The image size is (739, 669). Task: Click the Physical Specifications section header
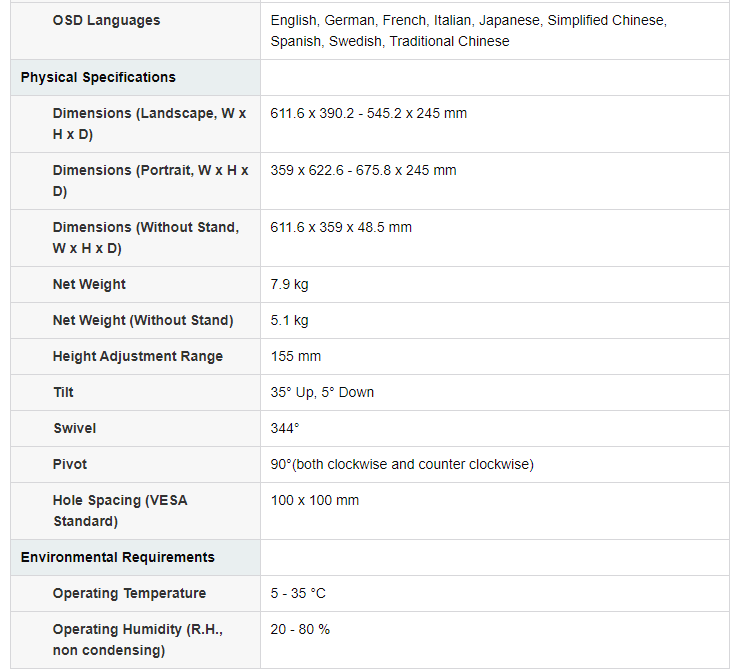point(98,77)
